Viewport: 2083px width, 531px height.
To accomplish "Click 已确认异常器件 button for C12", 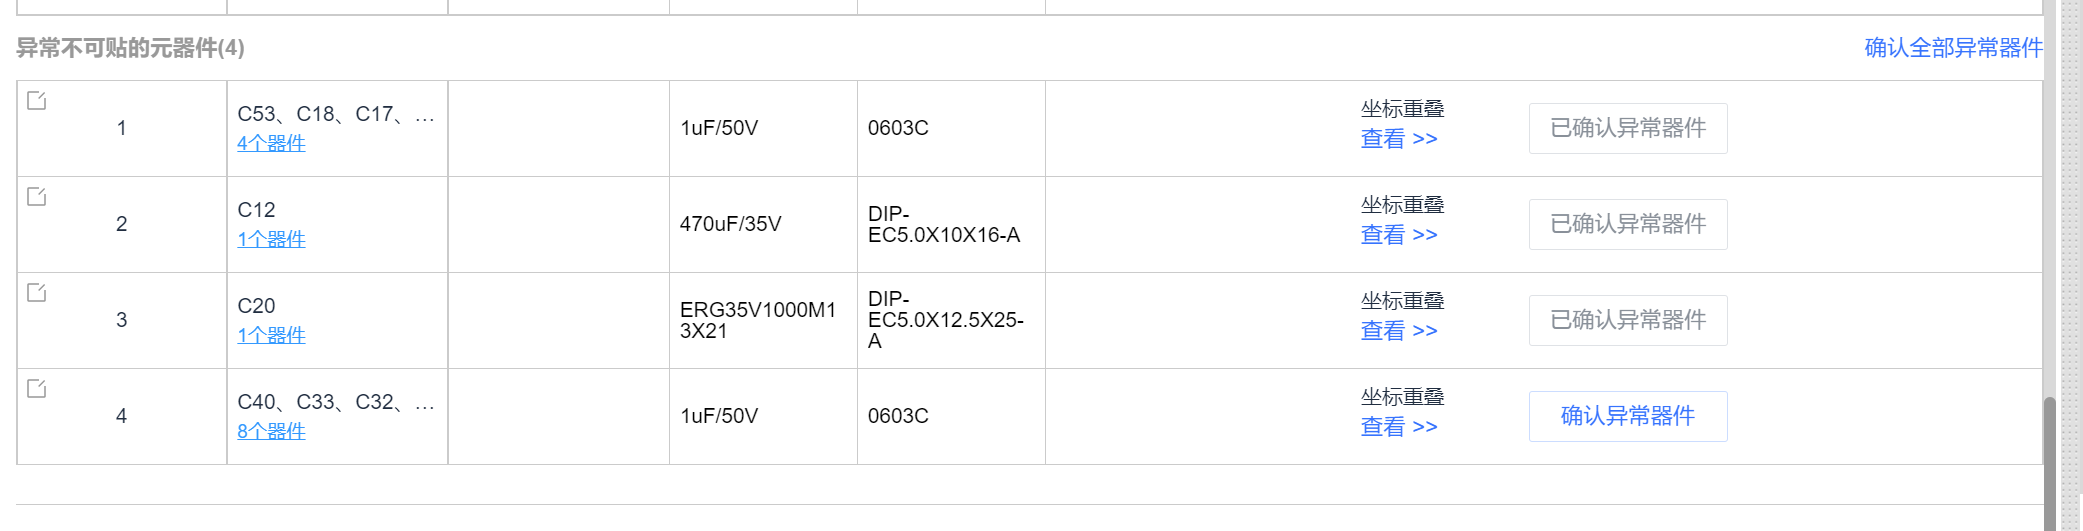I will point(1627,224).
